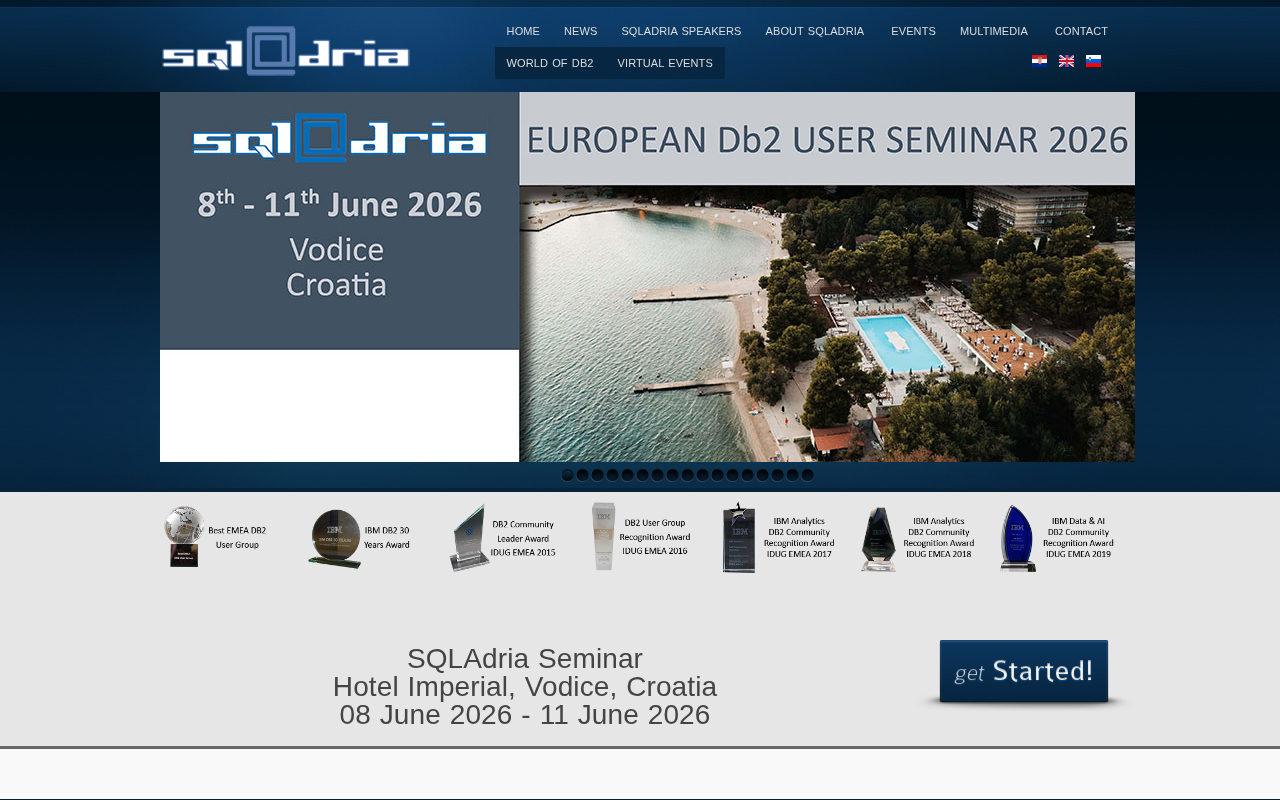Image resolution: width=1280 pixels, height=800 pixels.
Task: View DB2 User Group Recognition Award 2016
Action: (640, 537)
